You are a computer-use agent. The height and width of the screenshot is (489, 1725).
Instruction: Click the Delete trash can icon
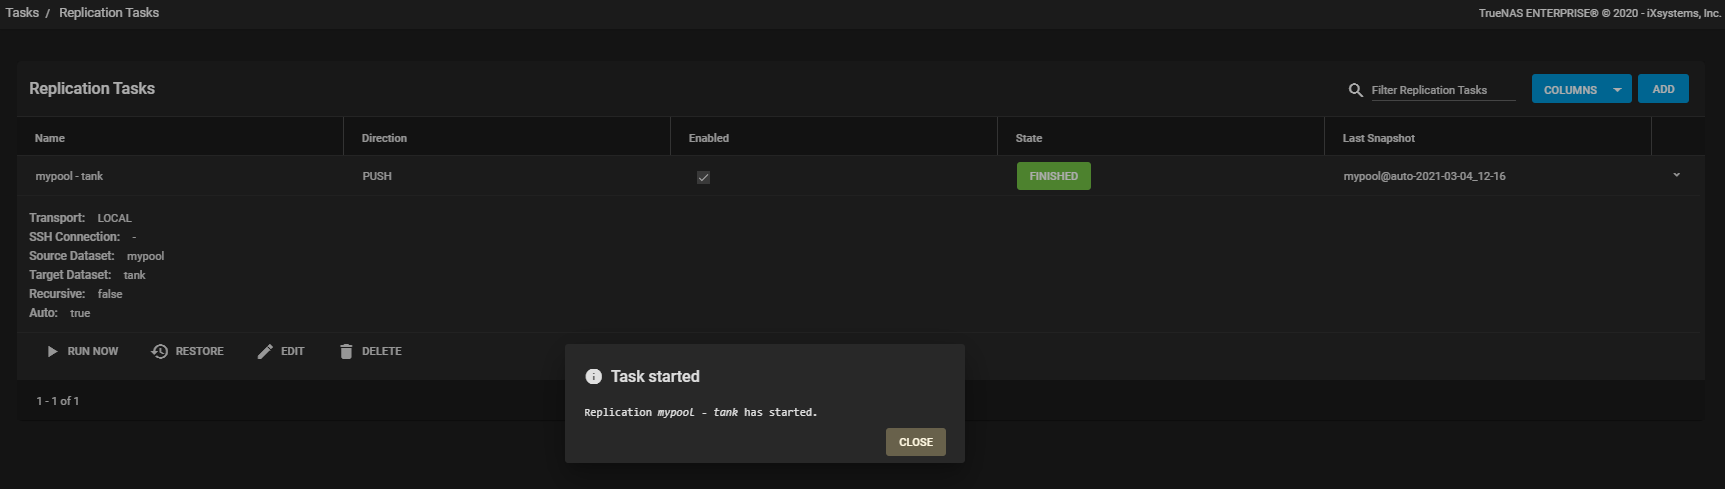tap(346, 352)
